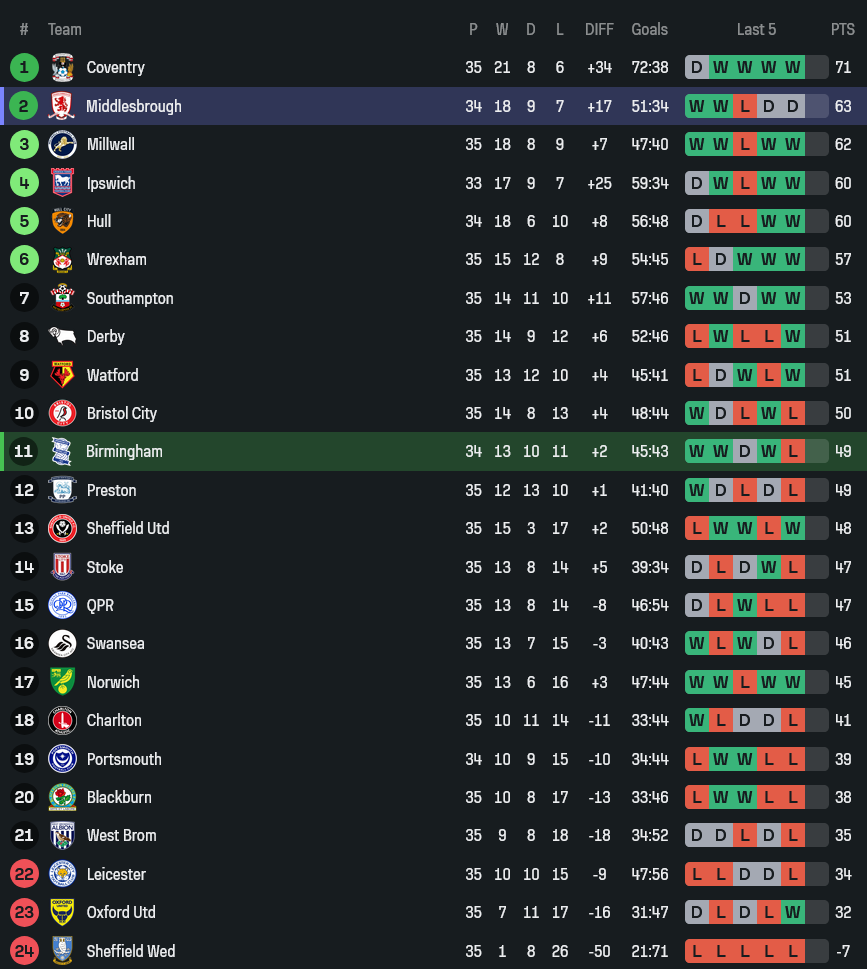Click the Ipswich club crest icon

[62, 183]
